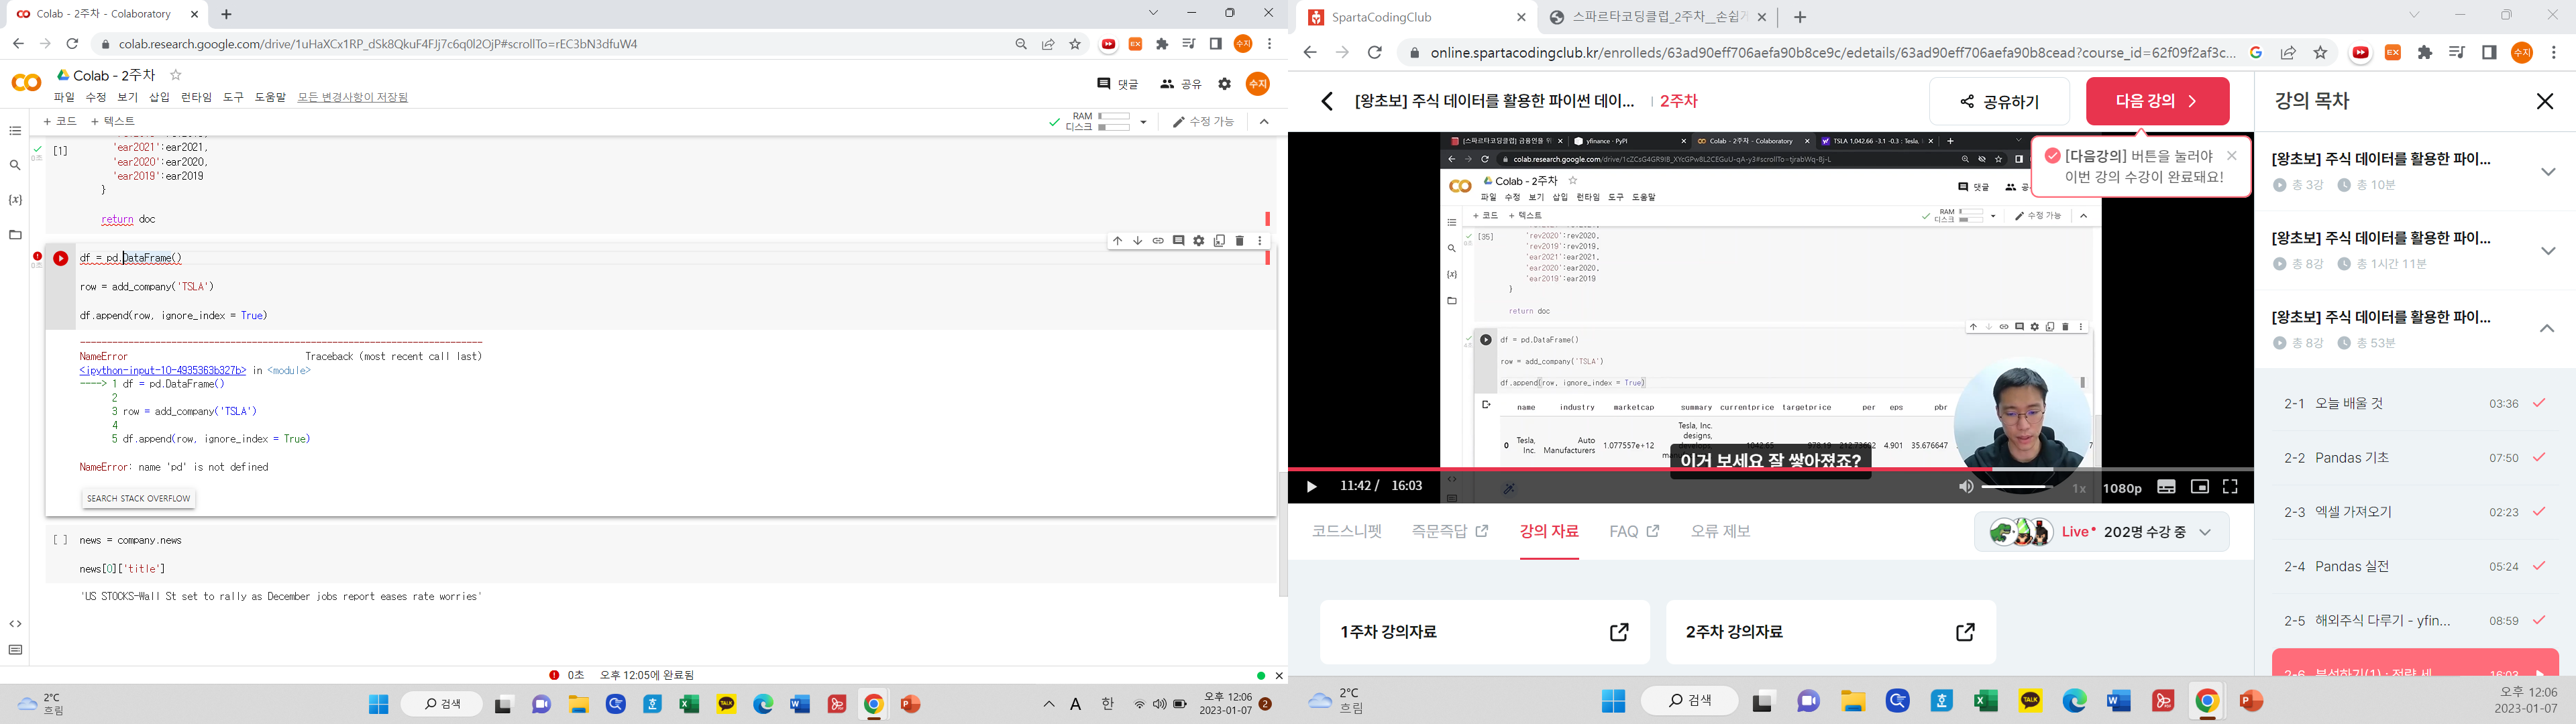Open Colab find and replace search icon
2576x724 pixels.
click(x=15, y=166)
